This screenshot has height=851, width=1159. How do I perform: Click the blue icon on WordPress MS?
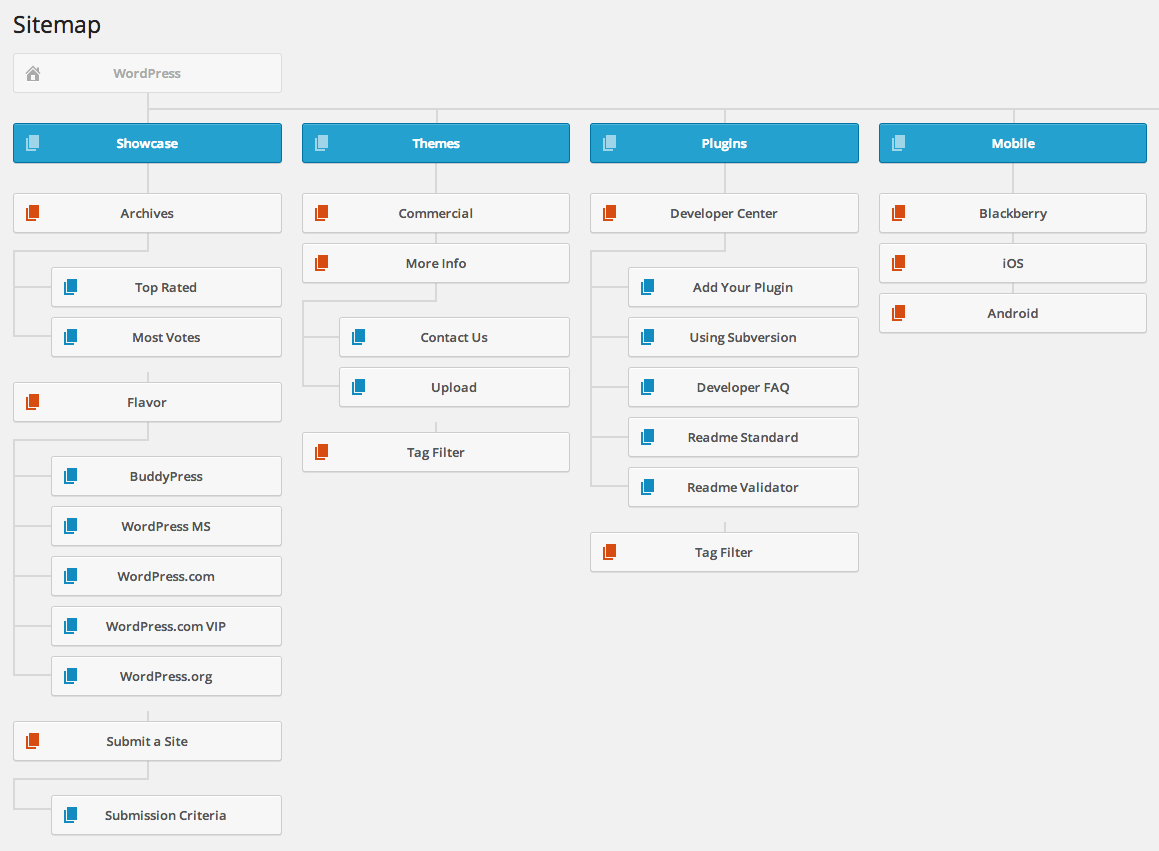tap(71, 526)
